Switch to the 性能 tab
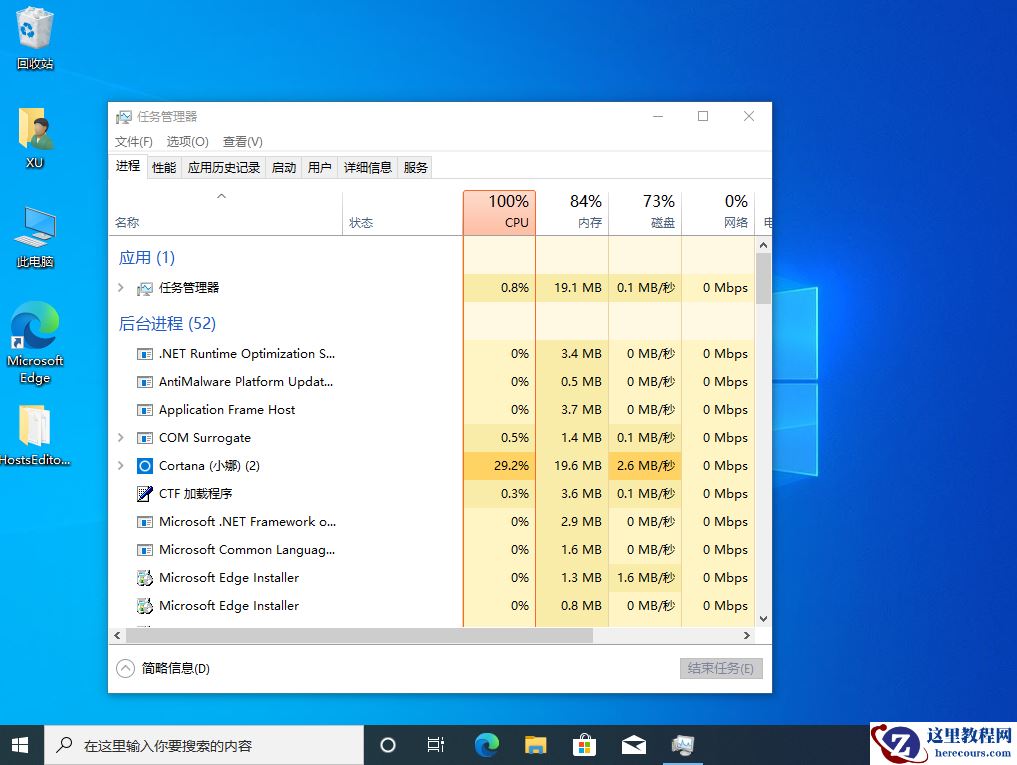The width and height of the screenshot is (1017, 765). pyautogui.click(x=163, y=167)
